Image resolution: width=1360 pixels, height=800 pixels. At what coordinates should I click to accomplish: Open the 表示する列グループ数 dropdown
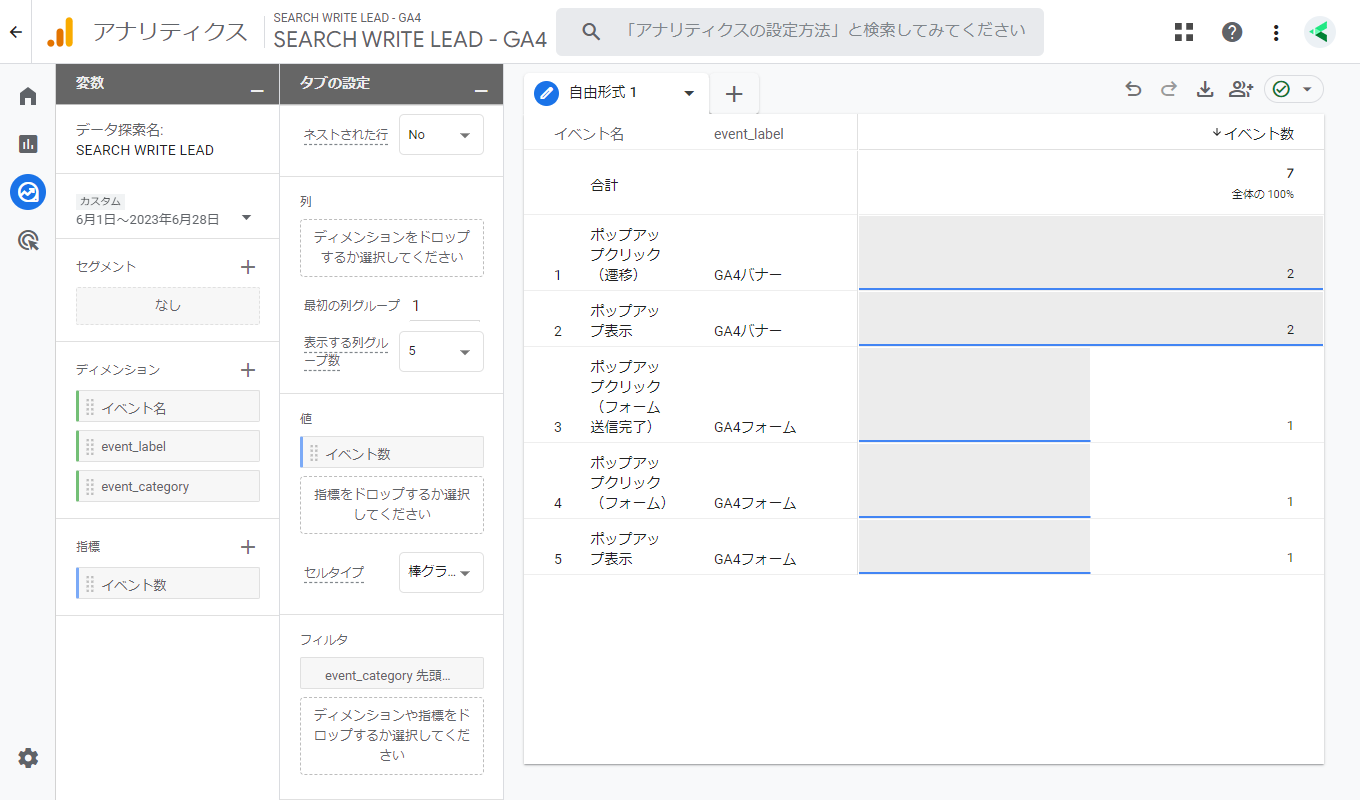coord(441,351)
